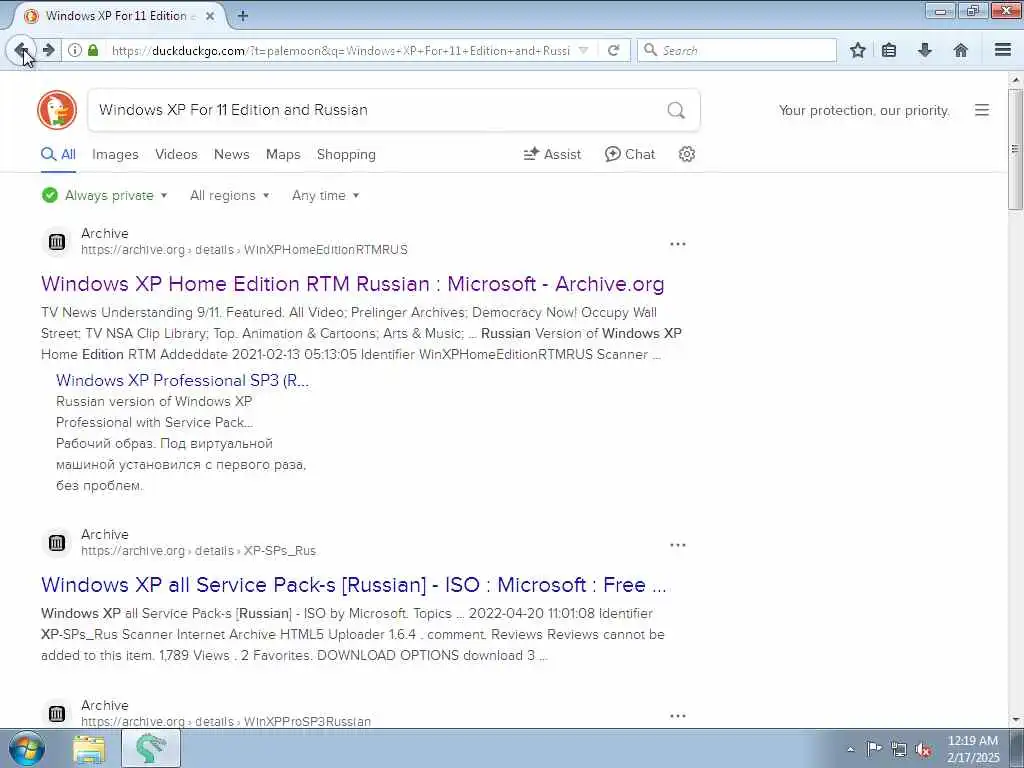
Task: Switch to Maps results tab
Action: [283, 154]
